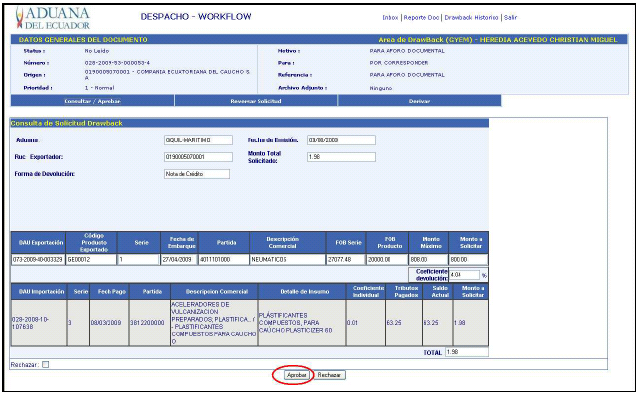Select the Derivar tab
Viewport: 640px width, 394px height.
[420, 101]
